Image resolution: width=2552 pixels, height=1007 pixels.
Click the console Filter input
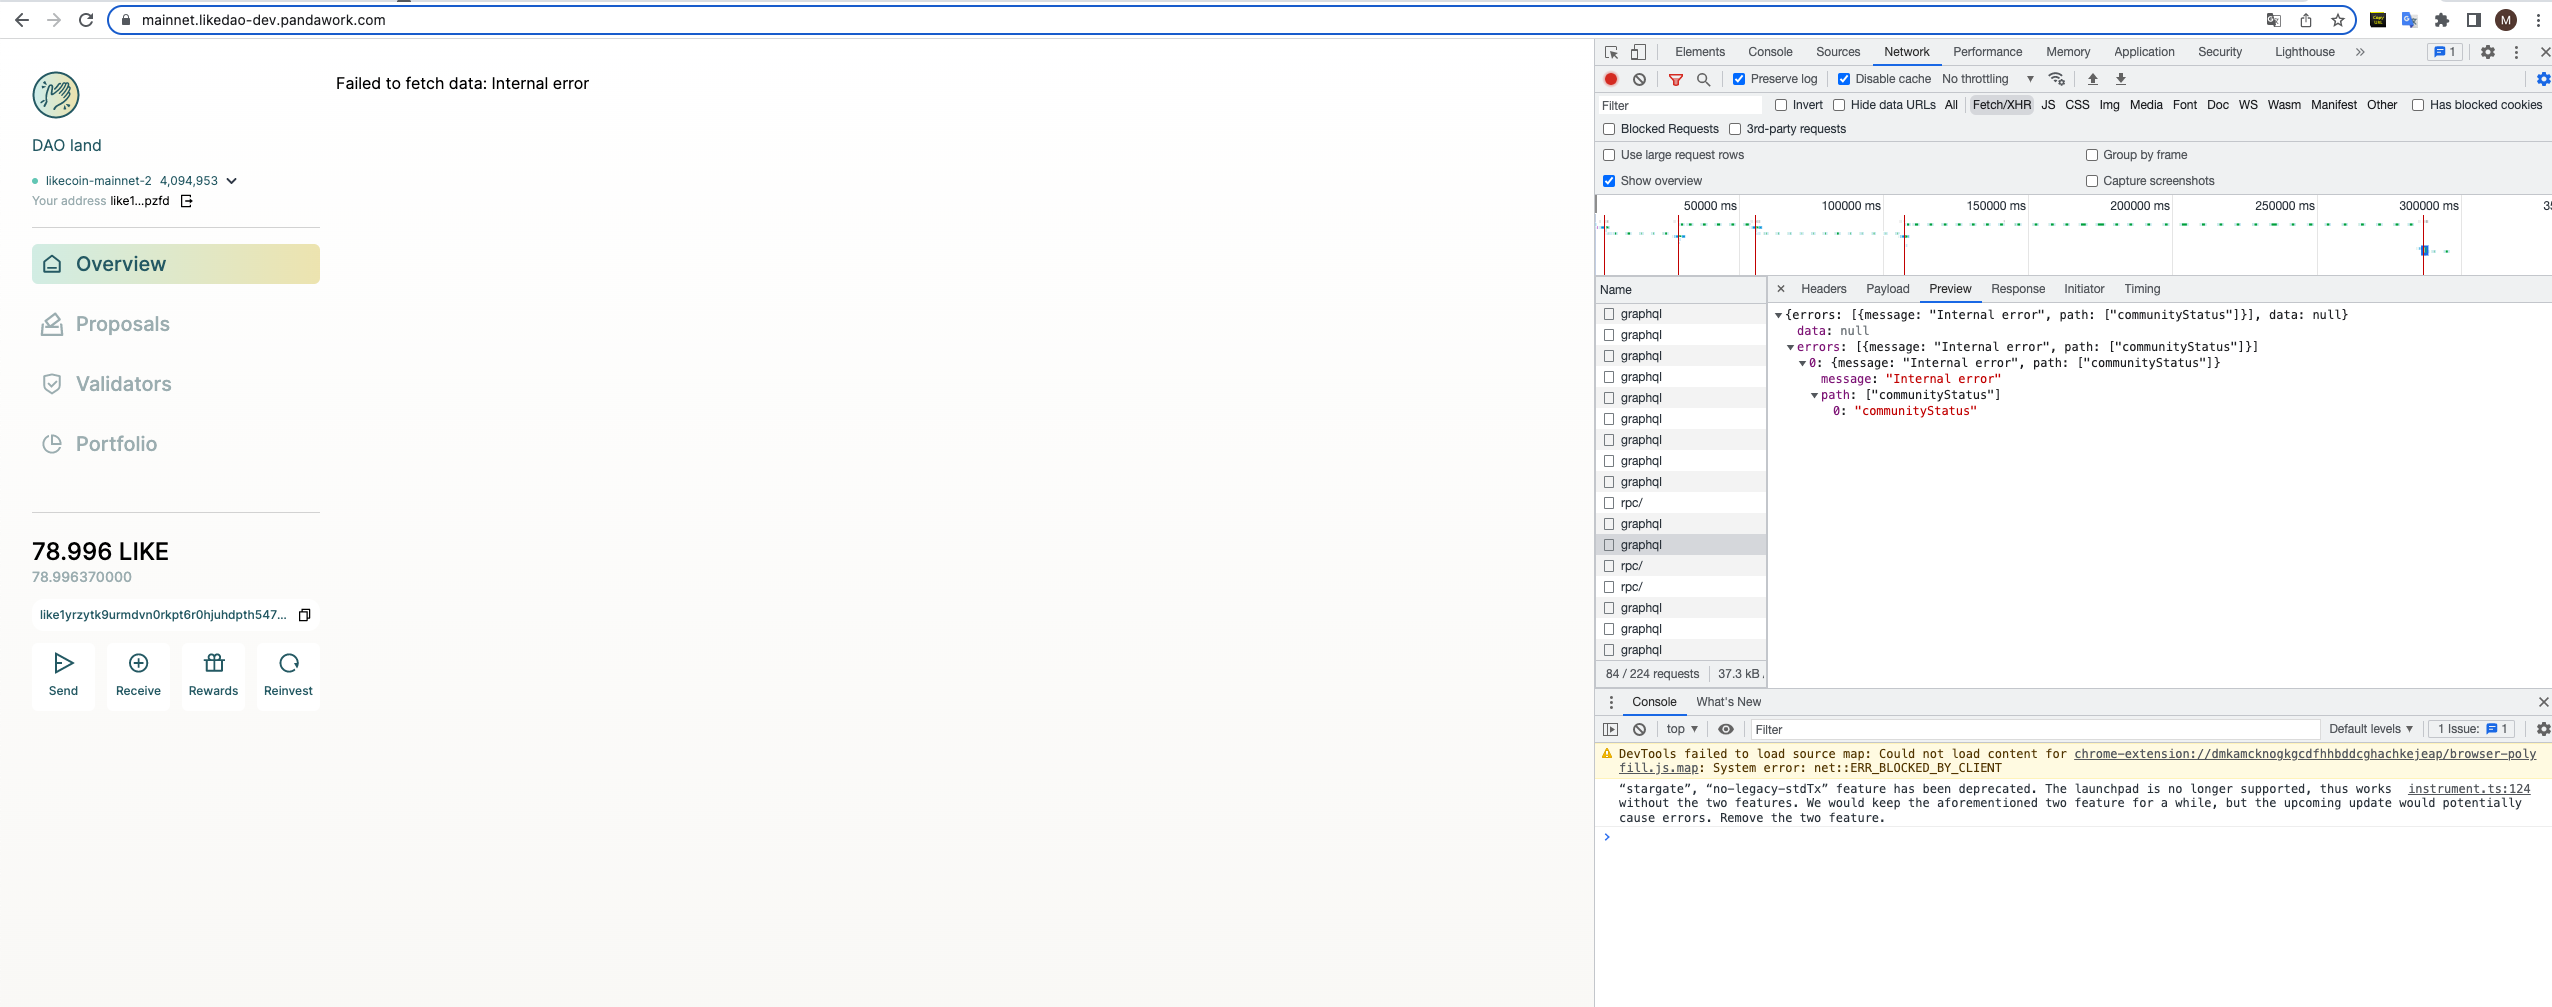[2035, 729]
